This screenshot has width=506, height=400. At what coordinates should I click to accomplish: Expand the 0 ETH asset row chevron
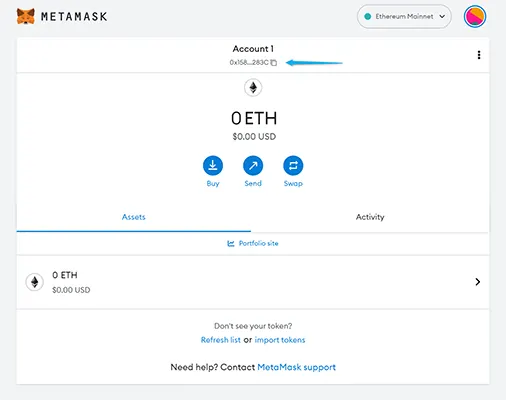[477, 282]
